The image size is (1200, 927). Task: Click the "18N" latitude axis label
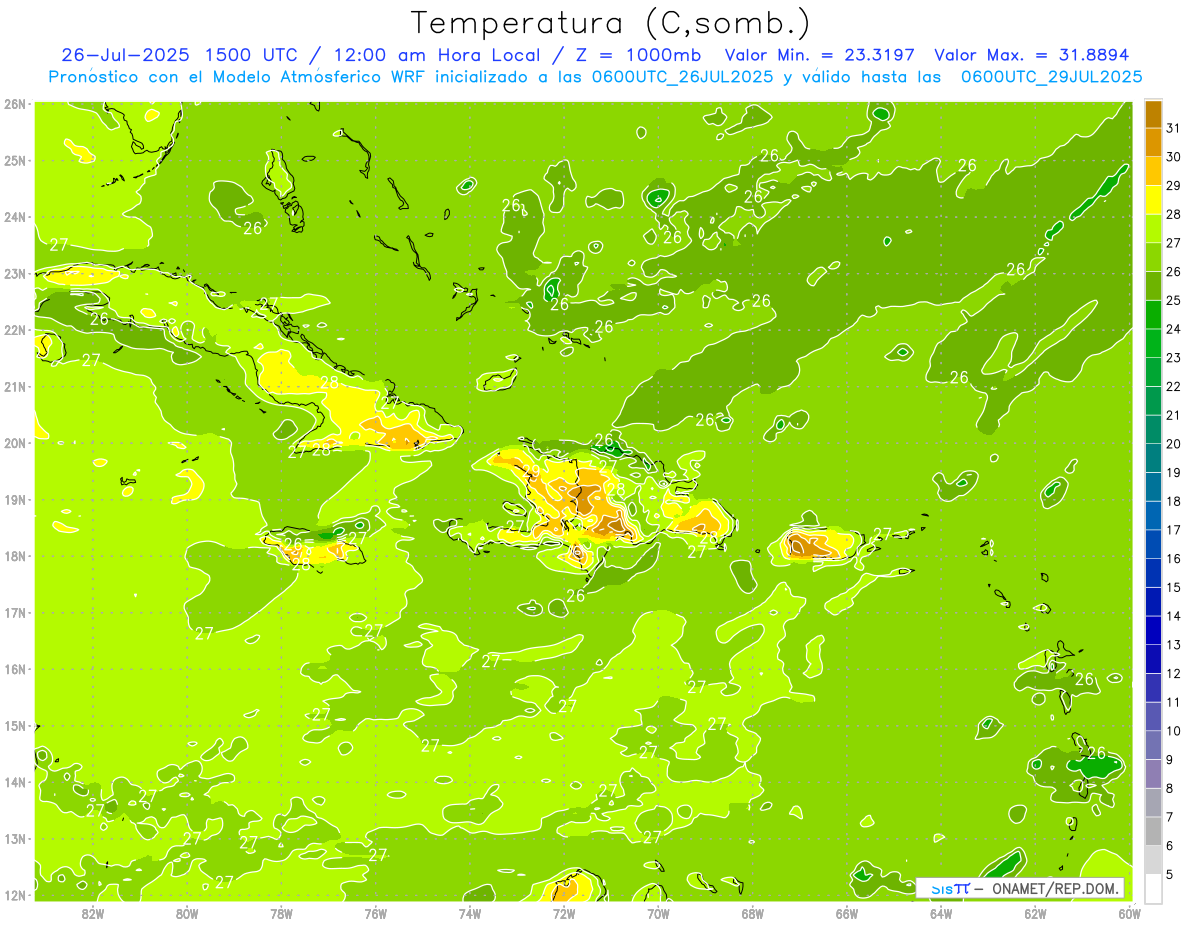15,556
